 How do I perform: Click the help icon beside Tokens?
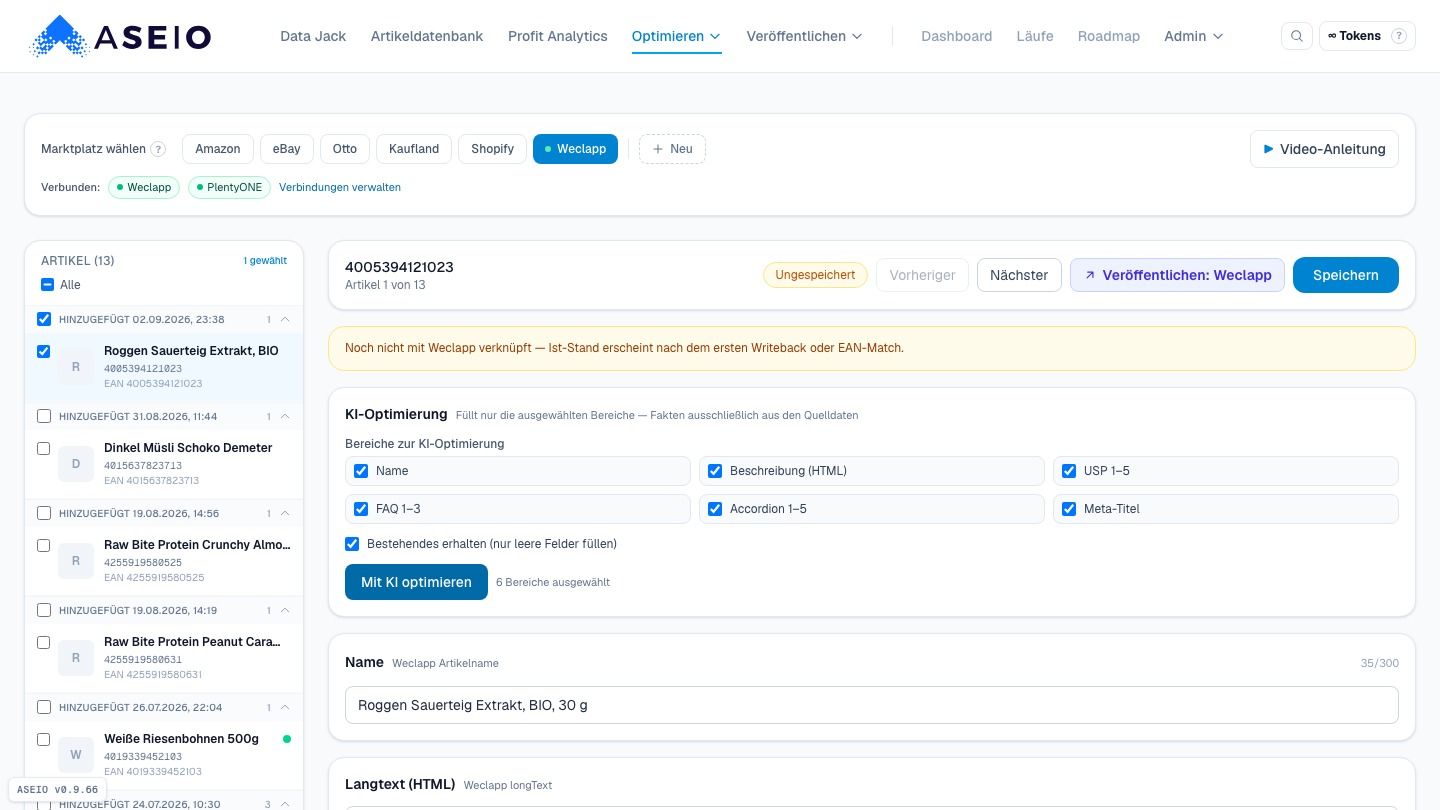(1399, 36)
